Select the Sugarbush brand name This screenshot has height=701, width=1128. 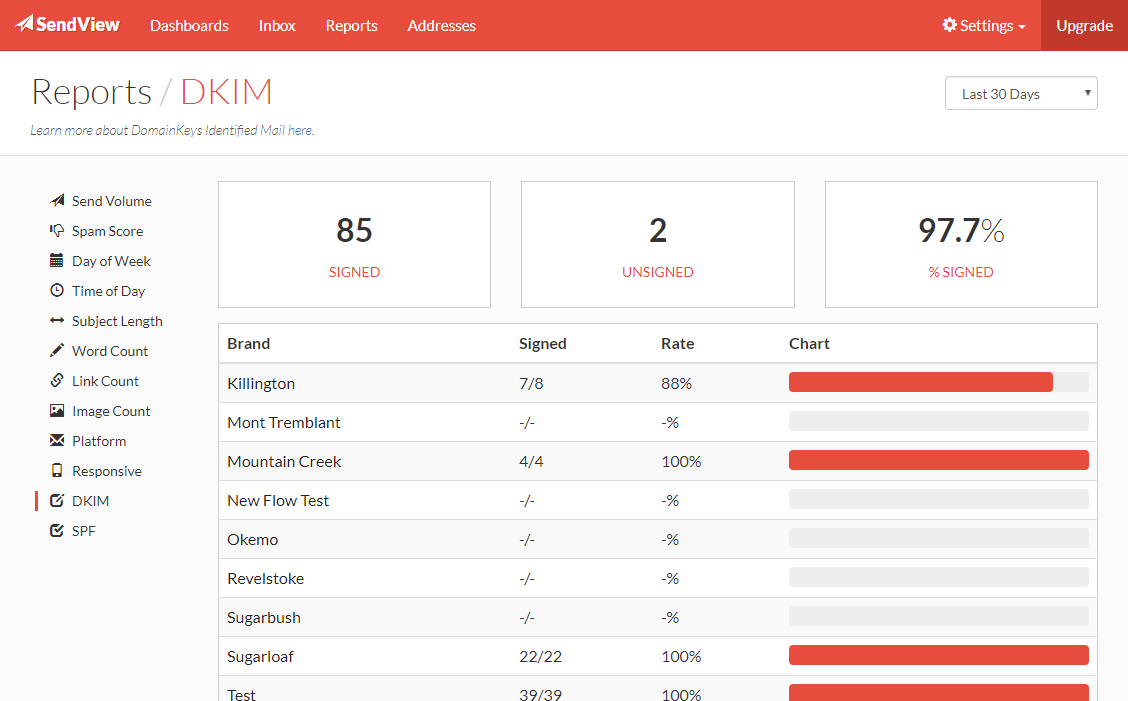[x=264, y=618]
